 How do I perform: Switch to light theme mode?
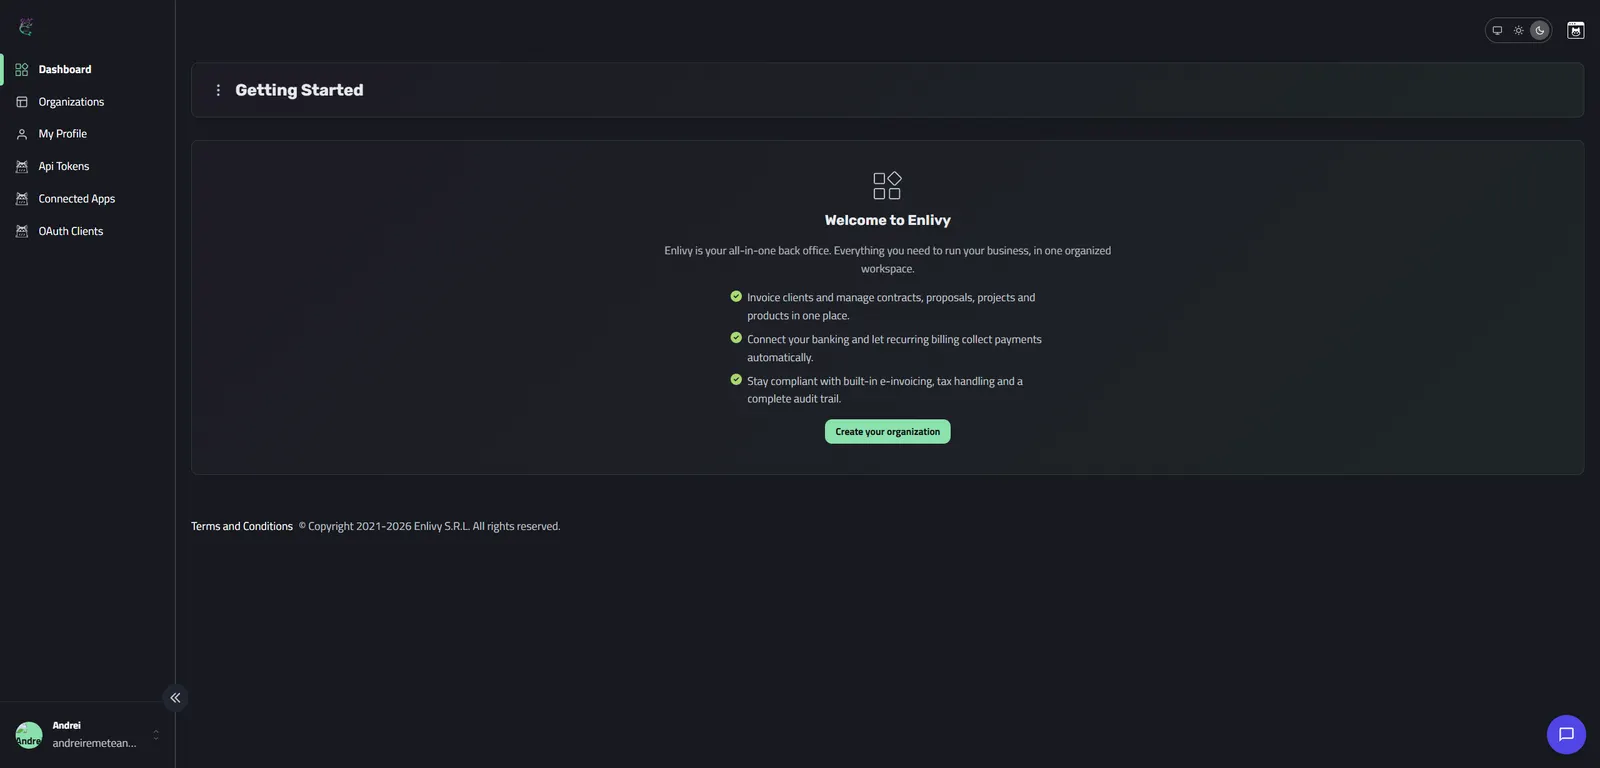click(1518, 30)
